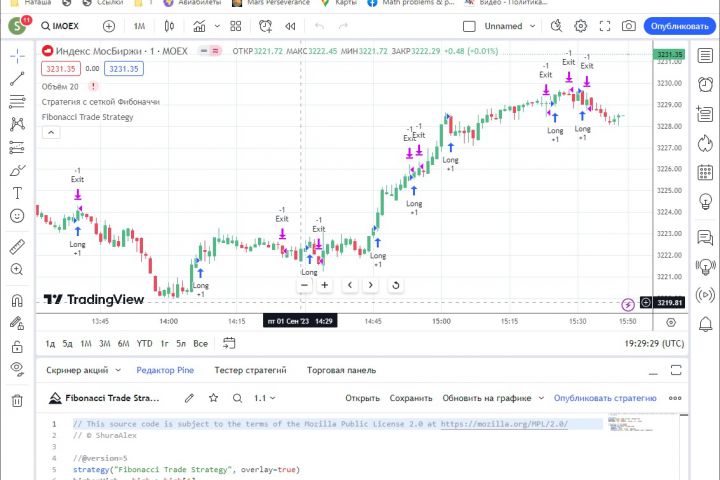Select the 1д date range

coord(50,344)
